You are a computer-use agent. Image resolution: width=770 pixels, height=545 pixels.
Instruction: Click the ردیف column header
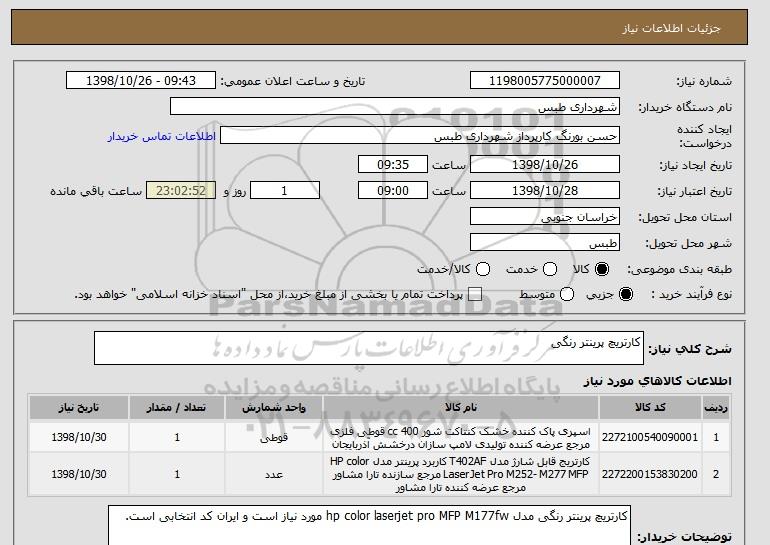716,408
